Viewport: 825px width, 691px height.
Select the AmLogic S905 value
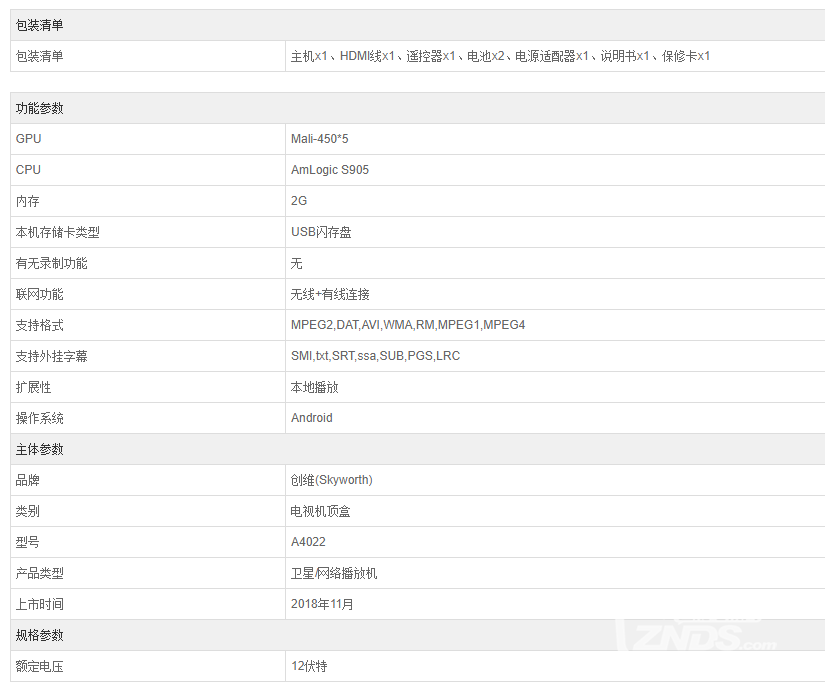pyautogui.click(x=330, y=170)
